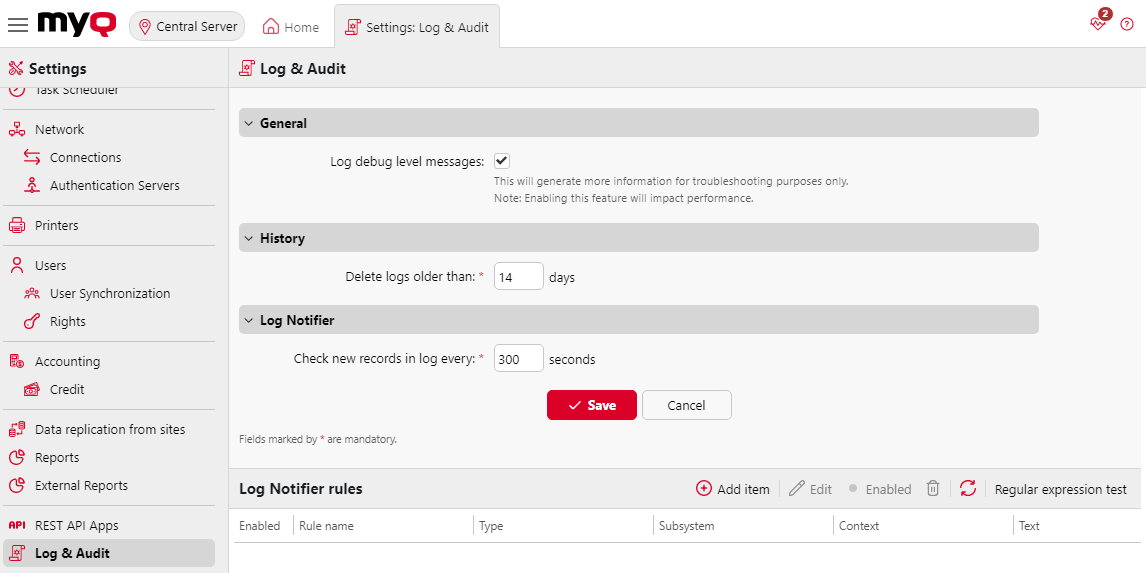
Task: Open Accounting settings in sidebar
Action: click(67, 361)
